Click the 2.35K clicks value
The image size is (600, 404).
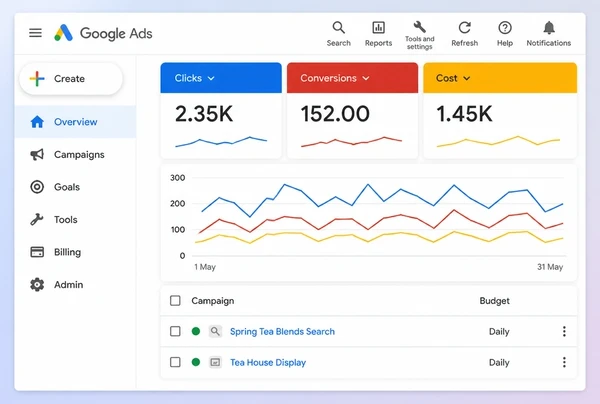[204, 114]
